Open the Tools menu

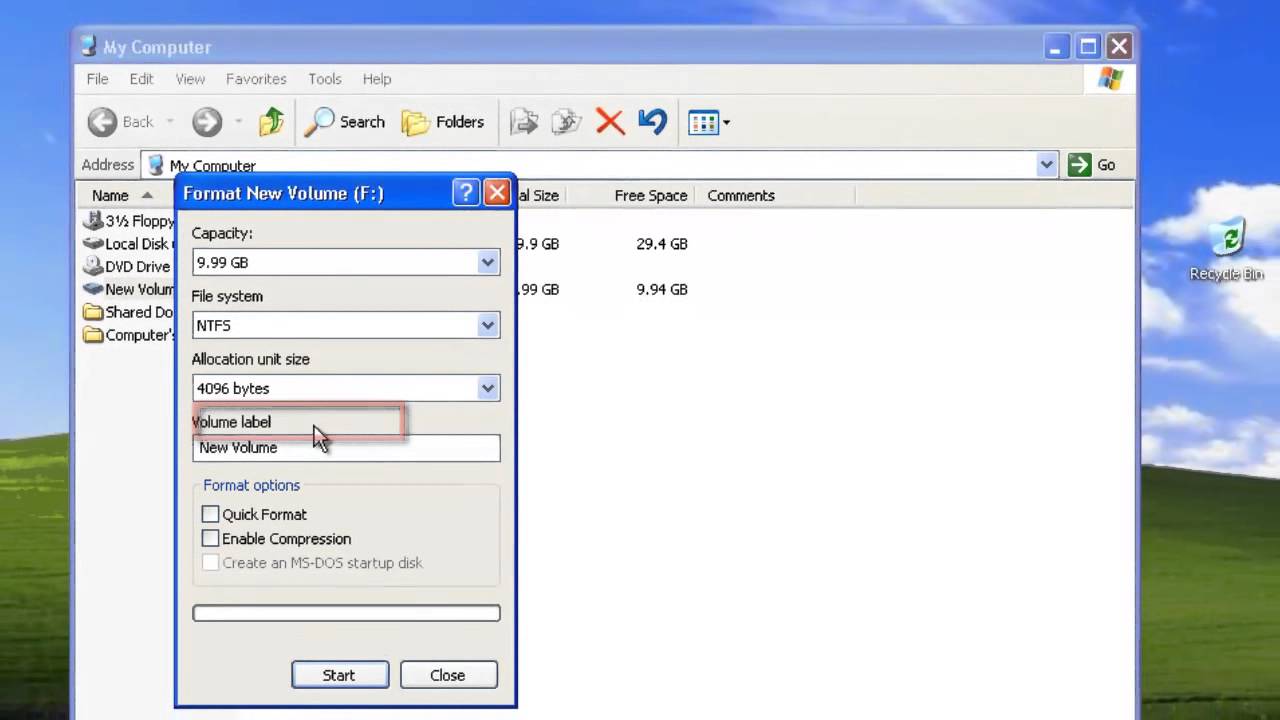point(325,79)
